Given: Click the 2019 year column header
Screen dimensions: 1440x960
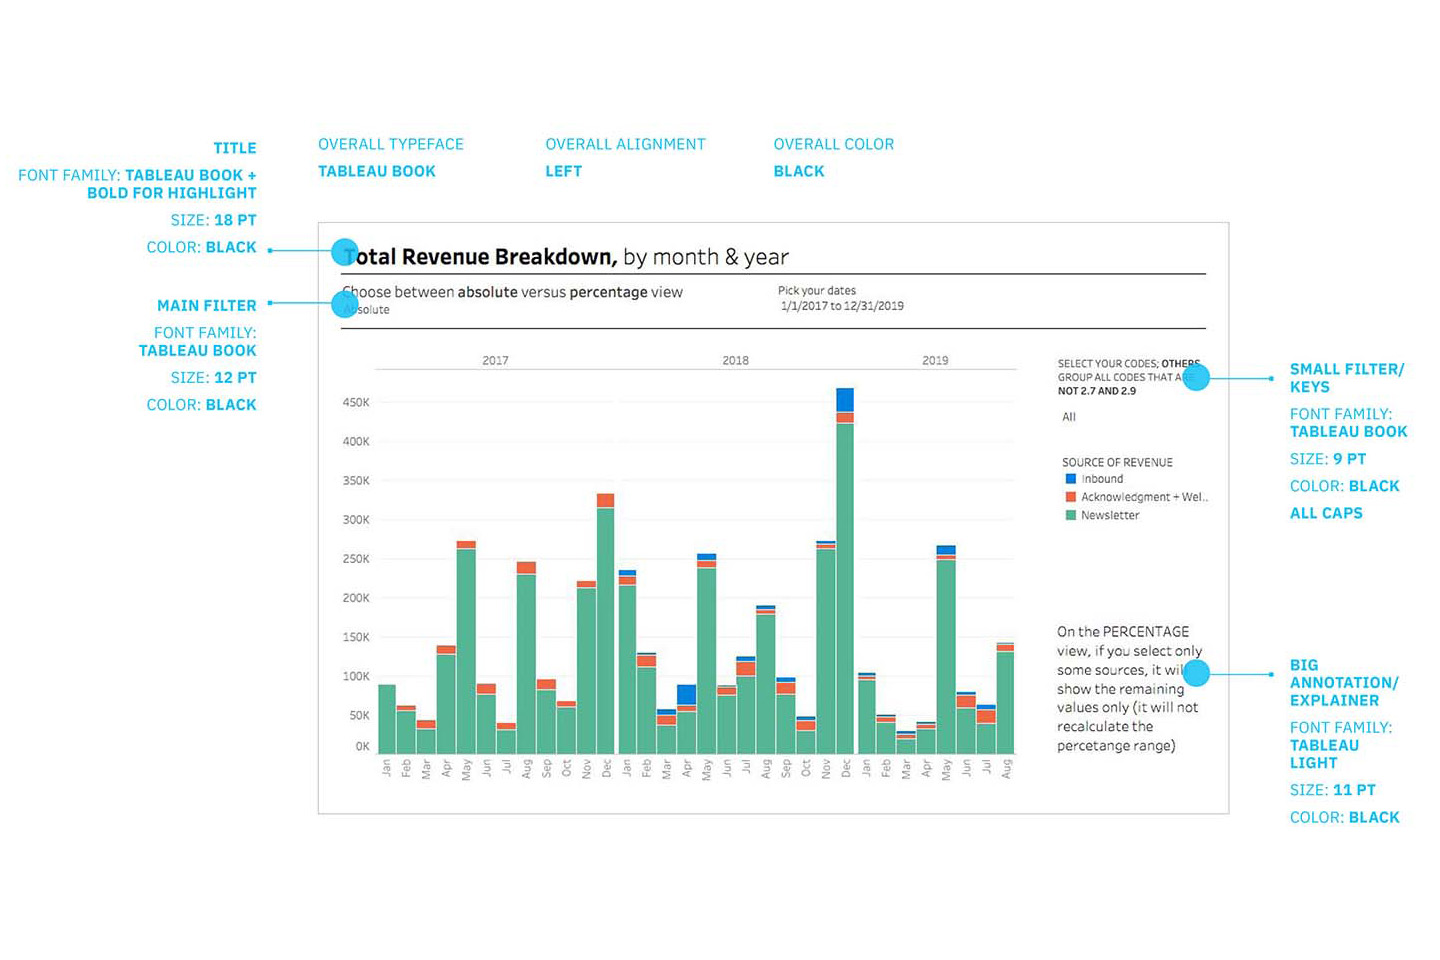Looking at the screenshot, I should pos(935,360).
